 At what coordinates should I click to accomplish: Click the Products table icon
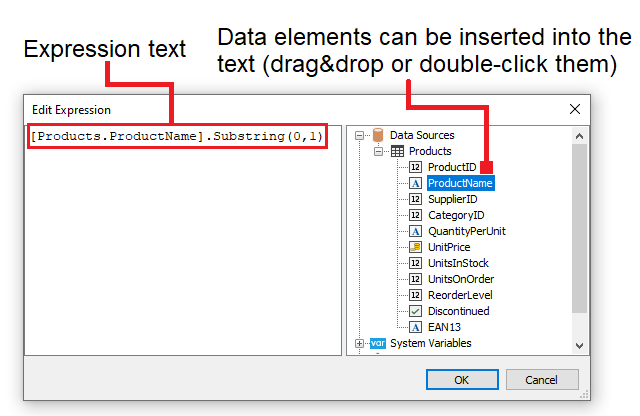point(397,151)
